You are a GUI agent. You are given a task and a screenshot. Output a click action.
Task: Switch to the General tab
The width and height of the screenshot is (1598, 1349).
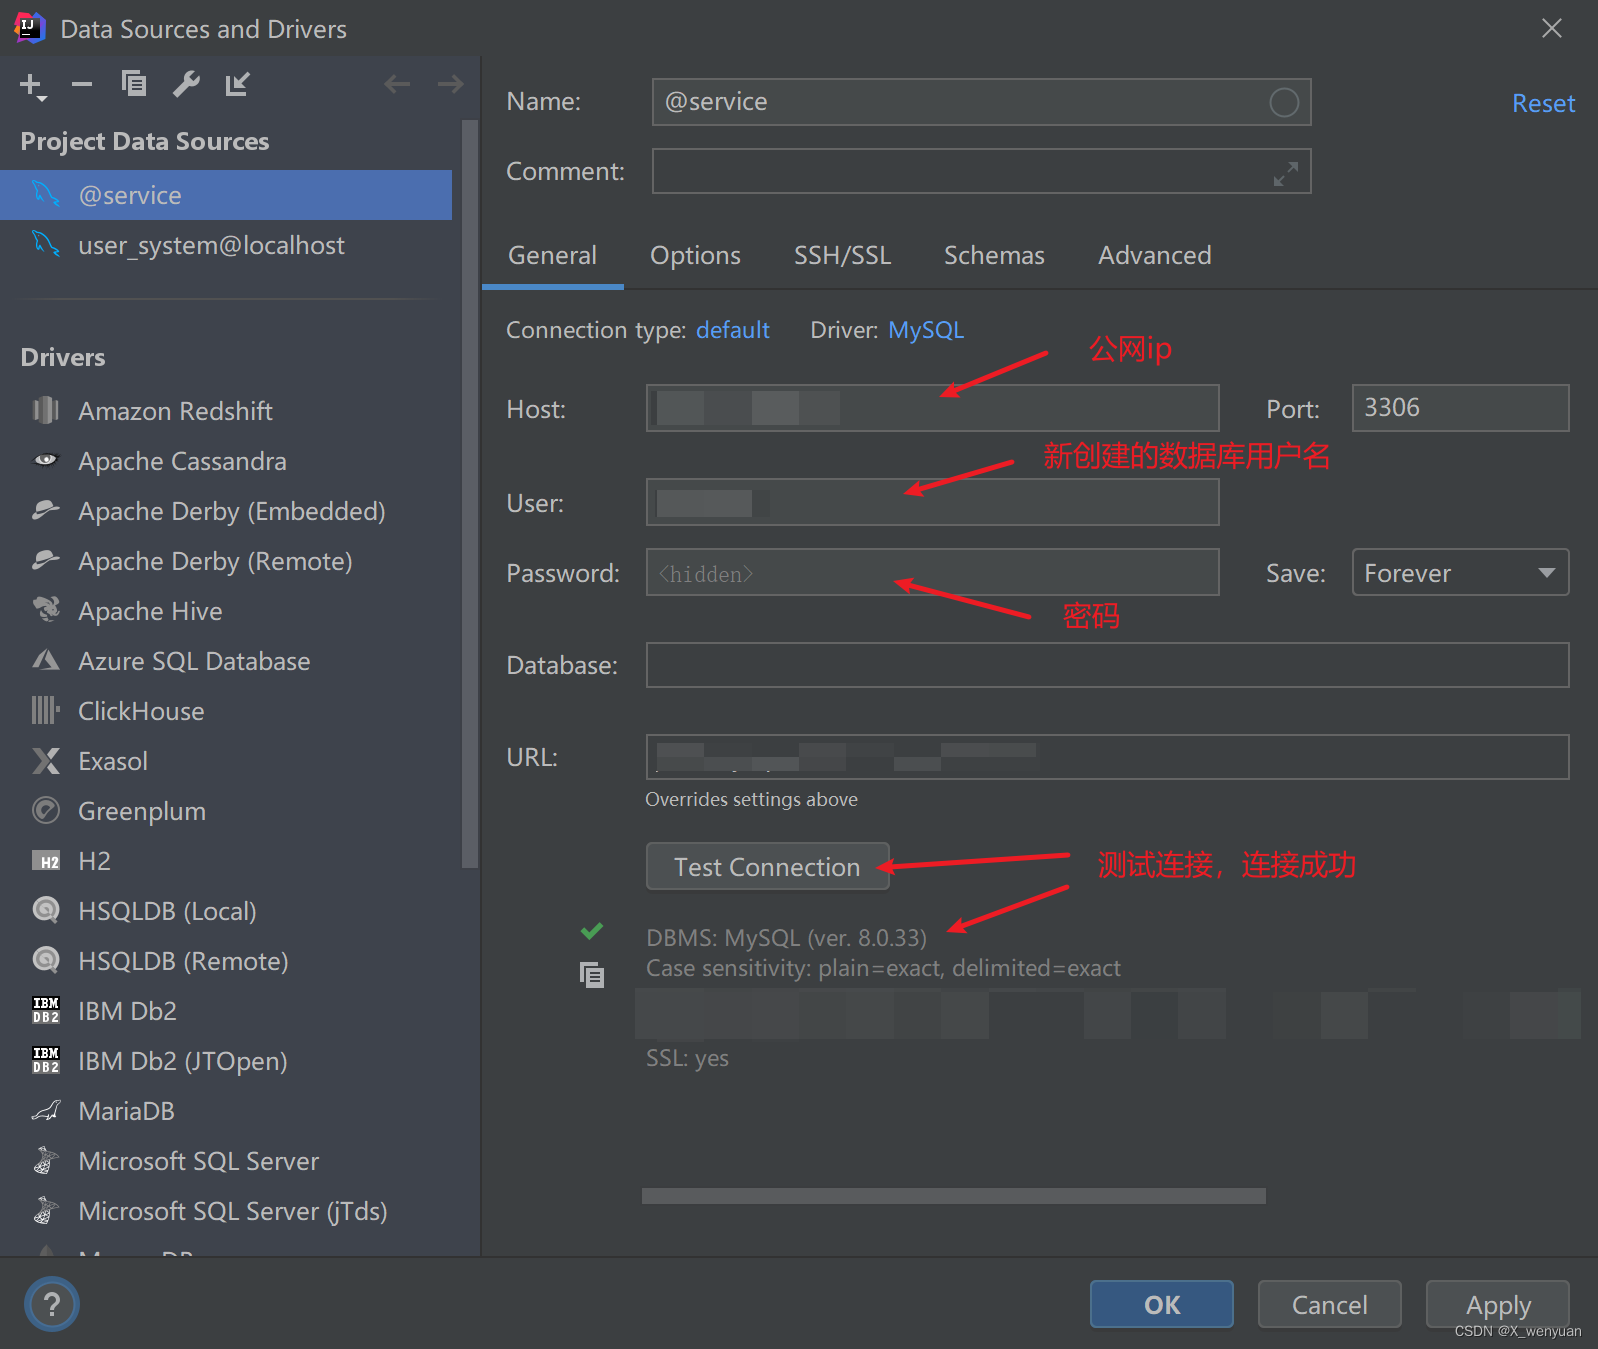coord(552,256)
